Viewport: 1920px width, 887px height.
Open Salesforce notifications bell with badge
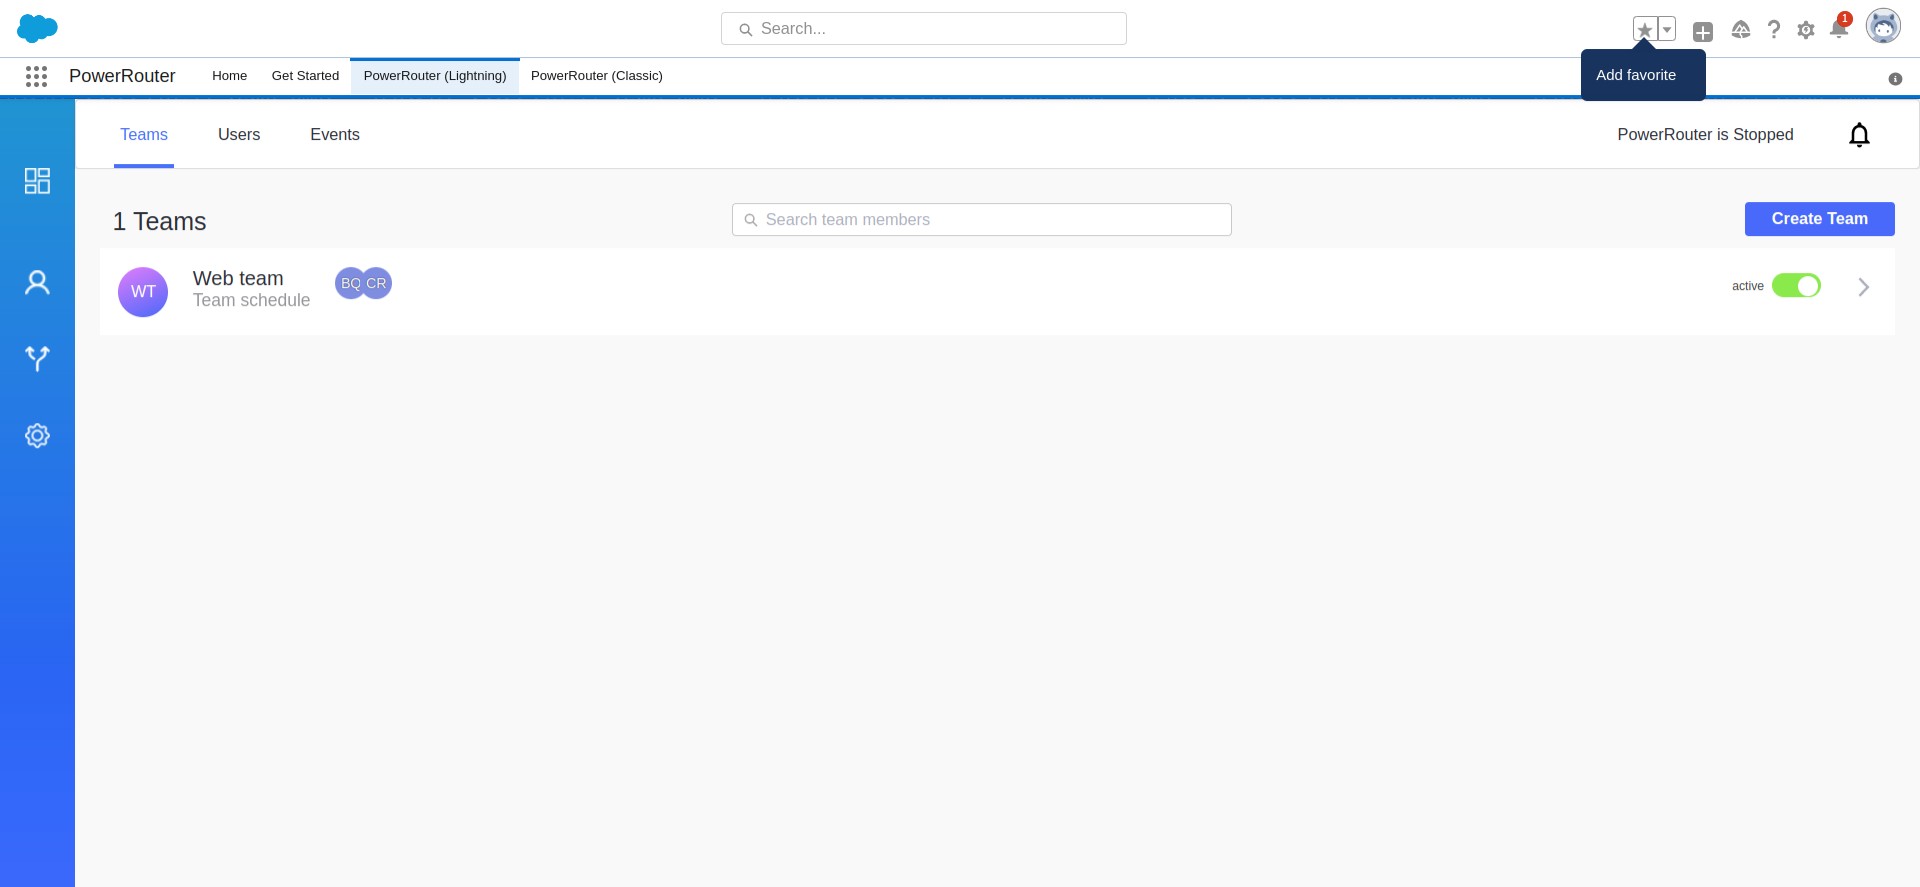click(x=1838, y=29)
